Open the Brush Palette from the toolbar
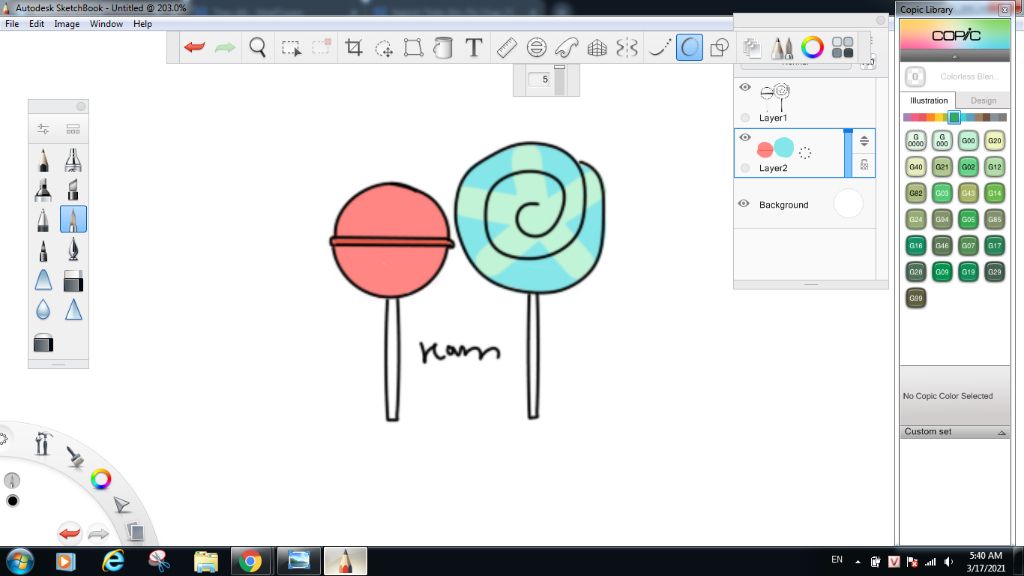The width and height of the screenshot is (1024, 576). [x=782, y=47]
